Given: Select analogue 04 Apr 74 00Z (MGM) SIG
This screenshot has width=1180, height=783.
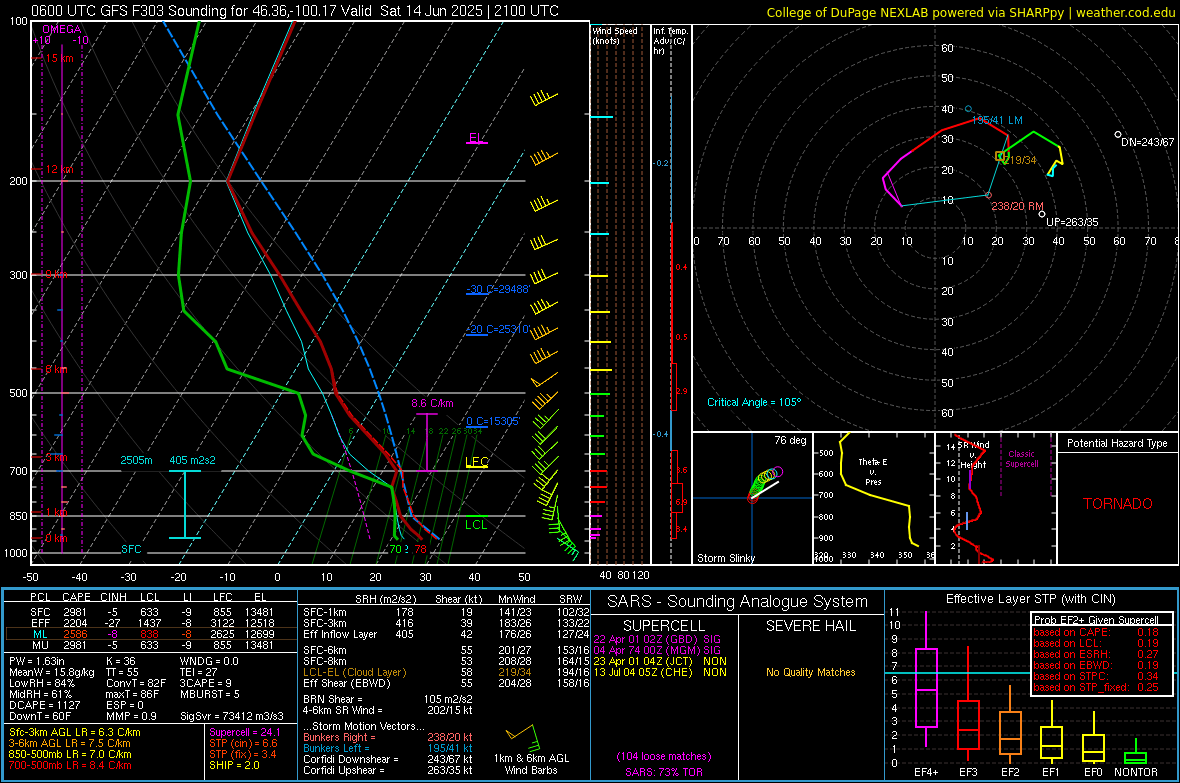Looking at the screenshot, I should coord(657,650).
